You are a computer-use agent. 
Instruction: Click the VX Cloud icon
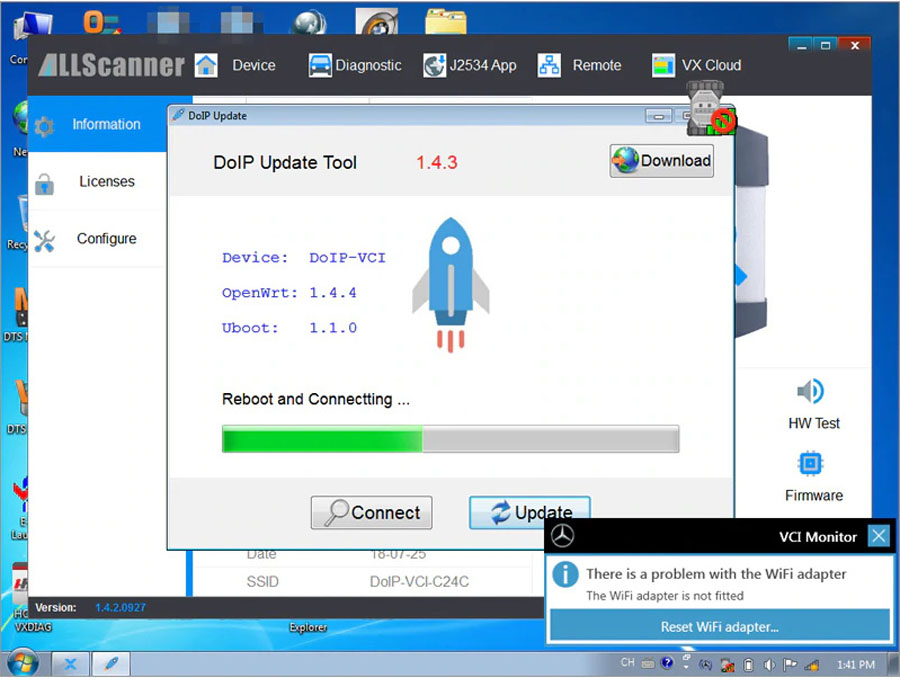(664, 65)
